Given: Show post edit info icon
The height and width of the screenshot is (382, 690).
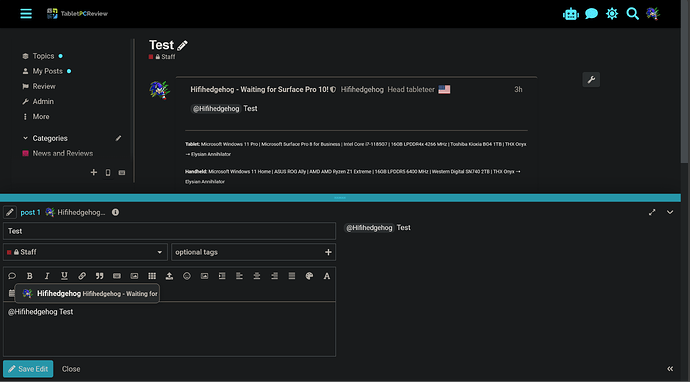Looking at the screenshot, I should [115, 212].
